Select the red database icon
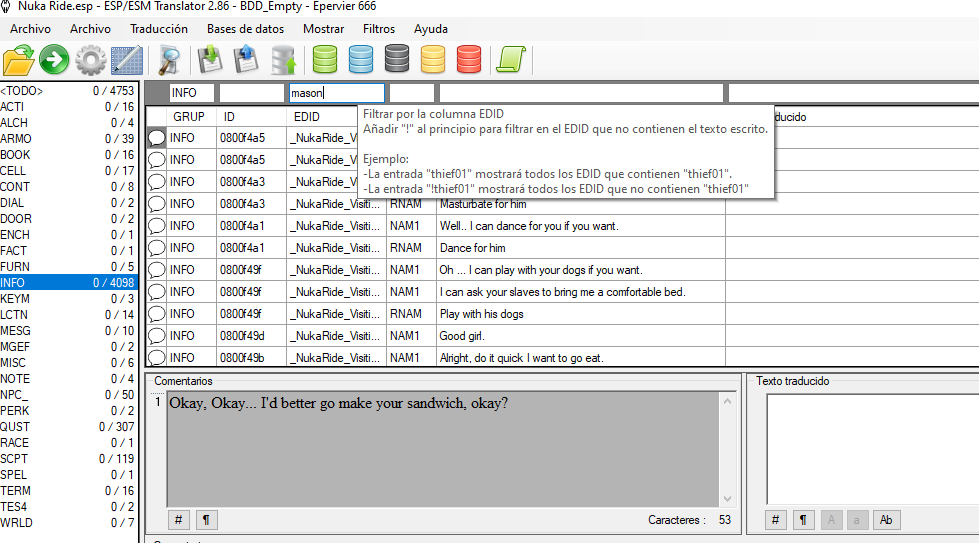This screenshot has width=979, height=543. 469,59
